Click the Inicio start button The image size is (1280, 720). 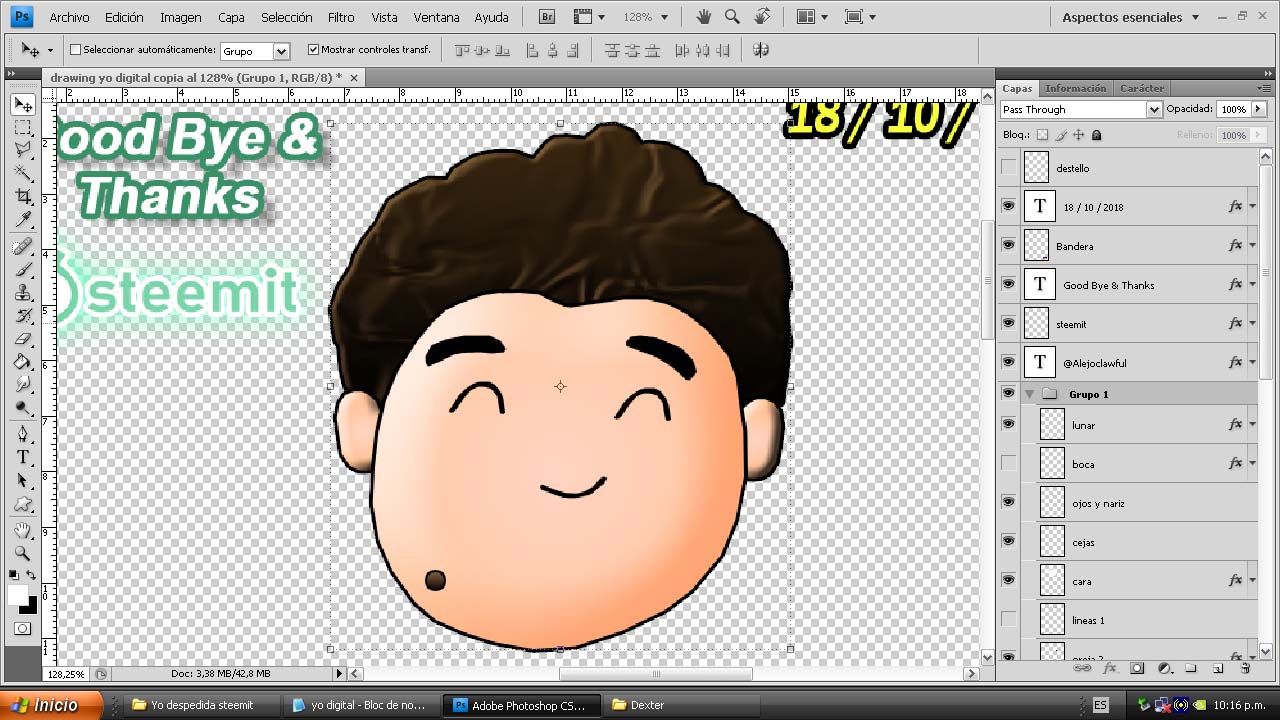coord(50,705)
